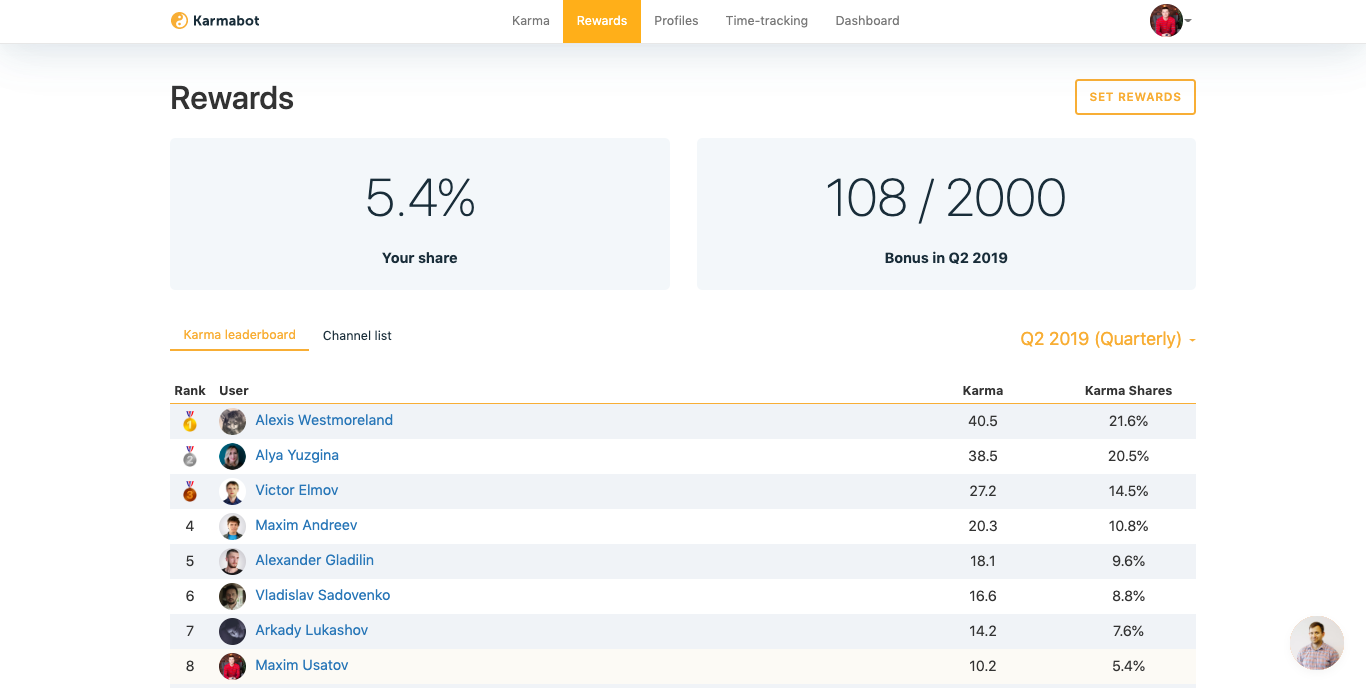Go to the Profiles tab

[x=676, y=21]
